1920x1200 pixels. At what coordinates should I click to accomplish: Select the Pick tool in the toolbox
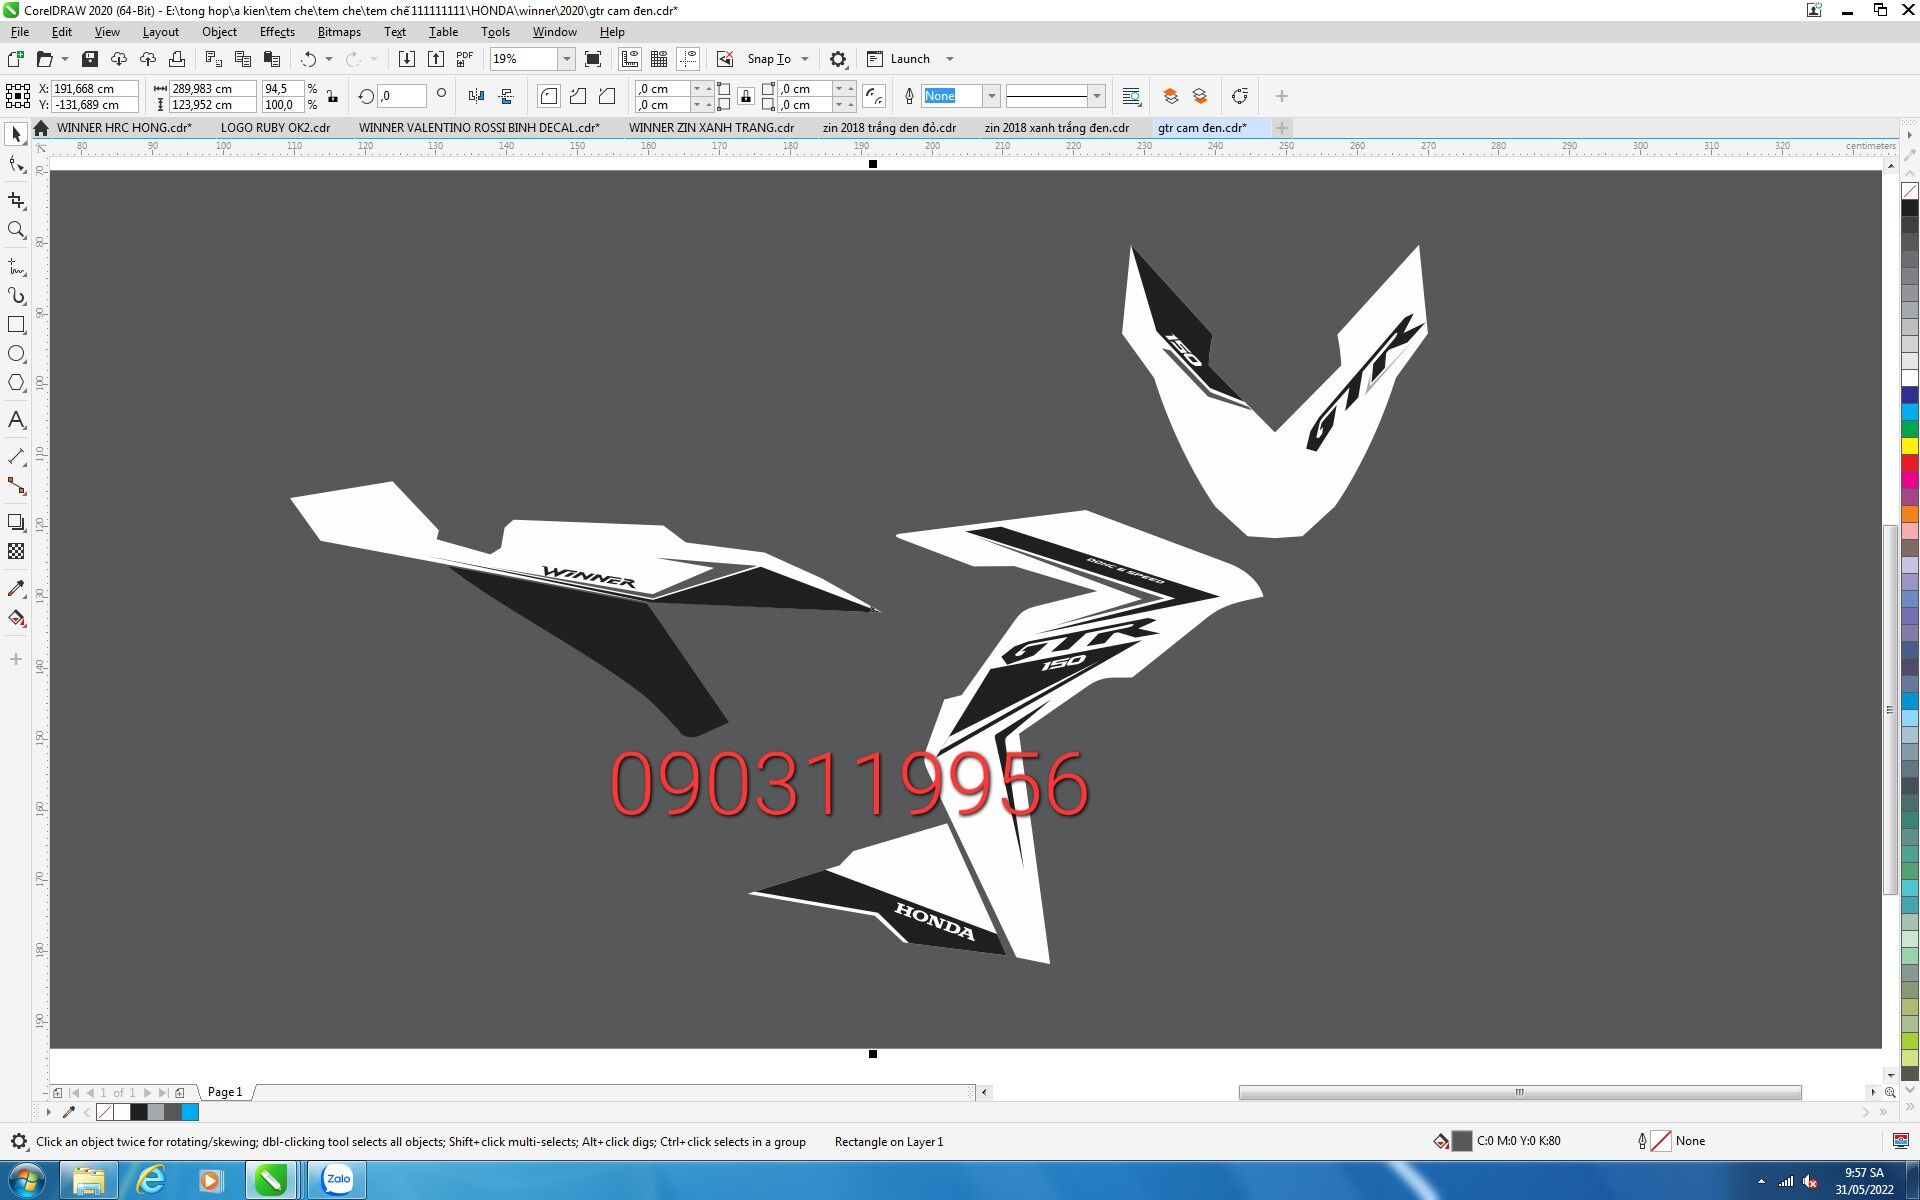pyautogui.click(x=16, y=134)
